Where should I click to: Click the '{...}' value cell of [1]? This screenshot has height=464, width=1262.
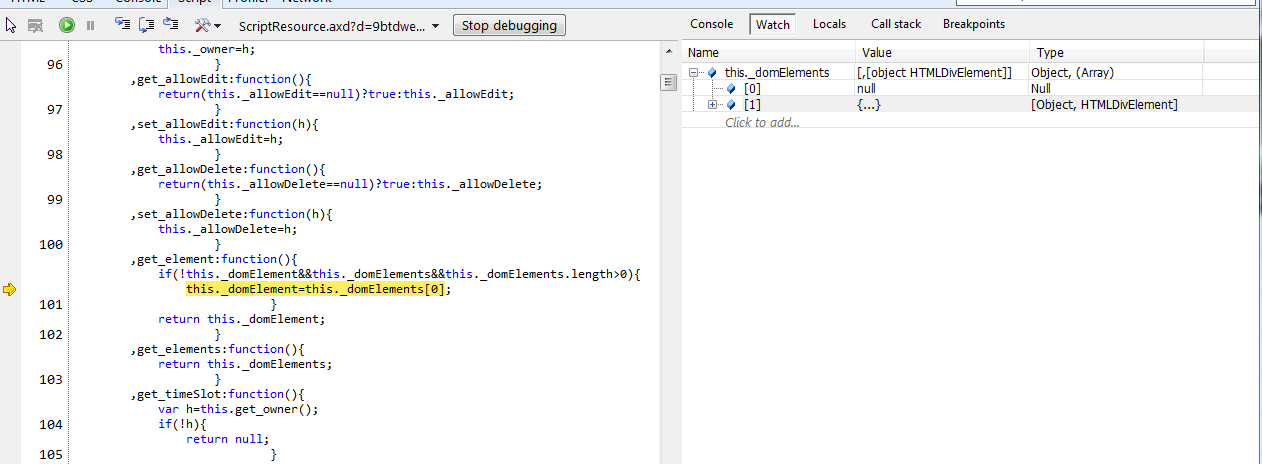tap(869, 104)
